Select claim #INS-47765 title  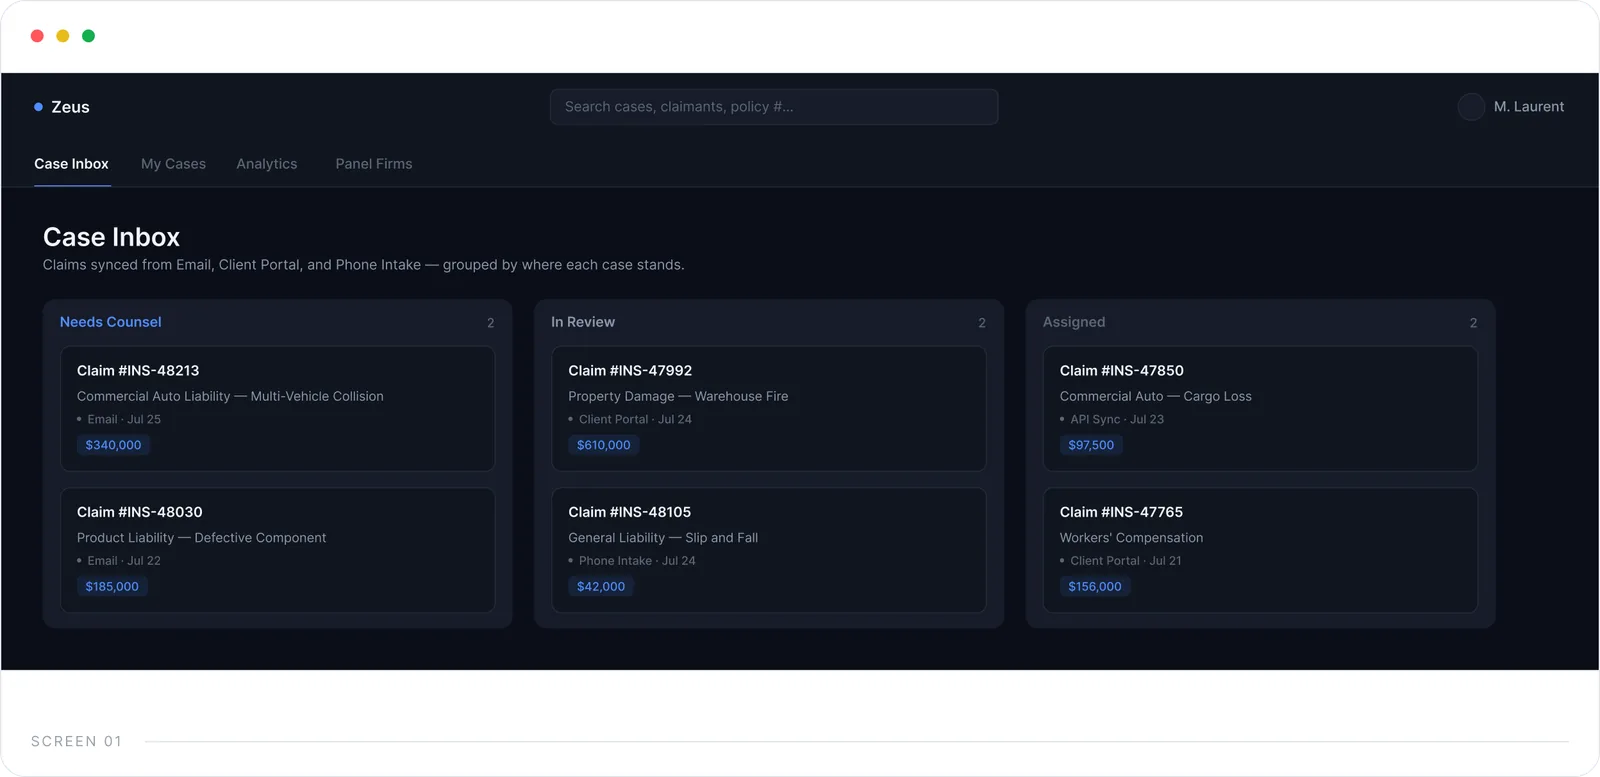coord(1121,512)
